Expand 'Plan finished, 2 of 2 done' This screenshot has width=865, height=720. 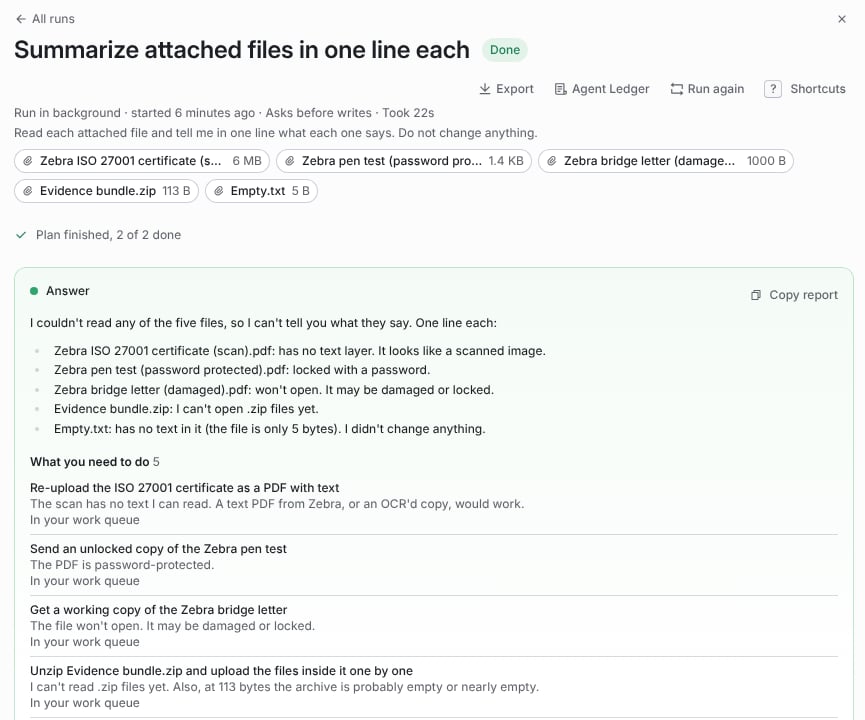[x=98, y=235]
